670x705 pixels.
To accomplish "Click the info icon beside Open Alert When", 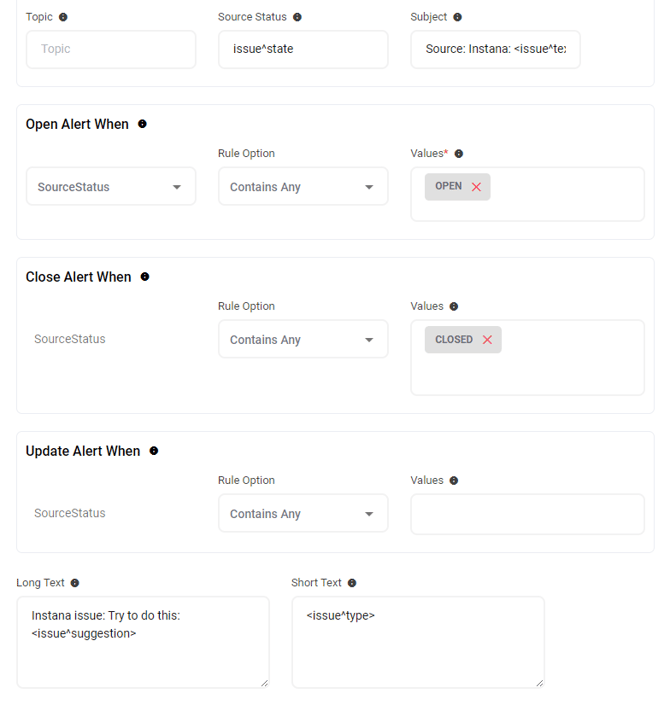I will [142, 124].
